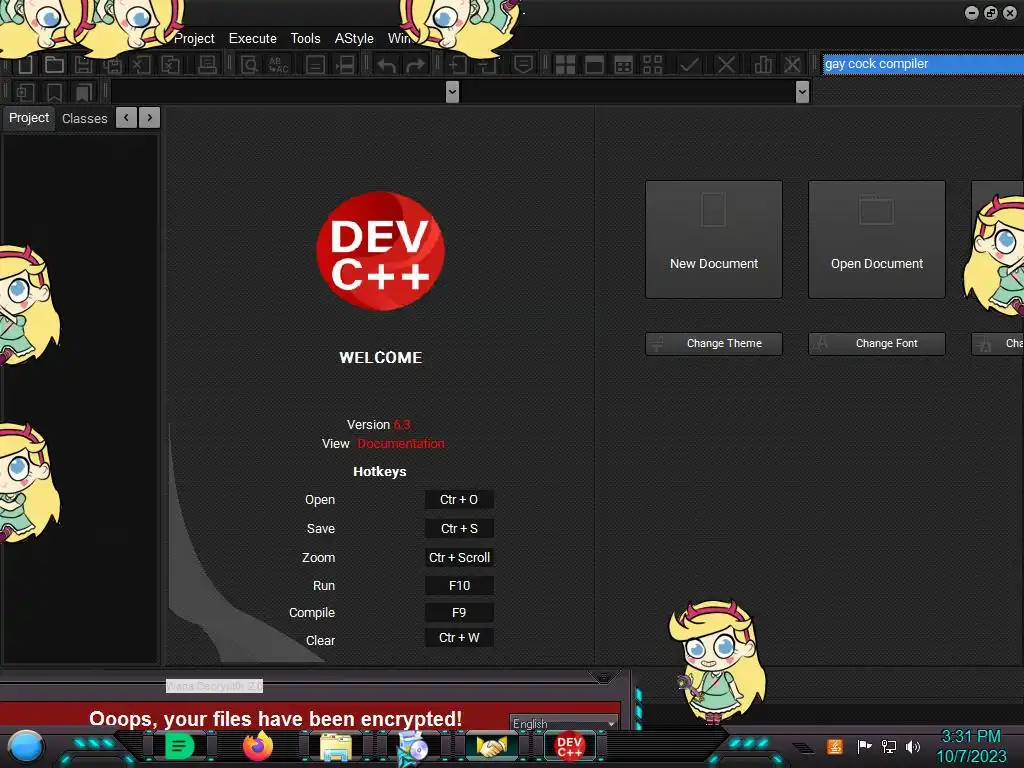Click the four-squares Compile & Run toolbar icon

565,65
